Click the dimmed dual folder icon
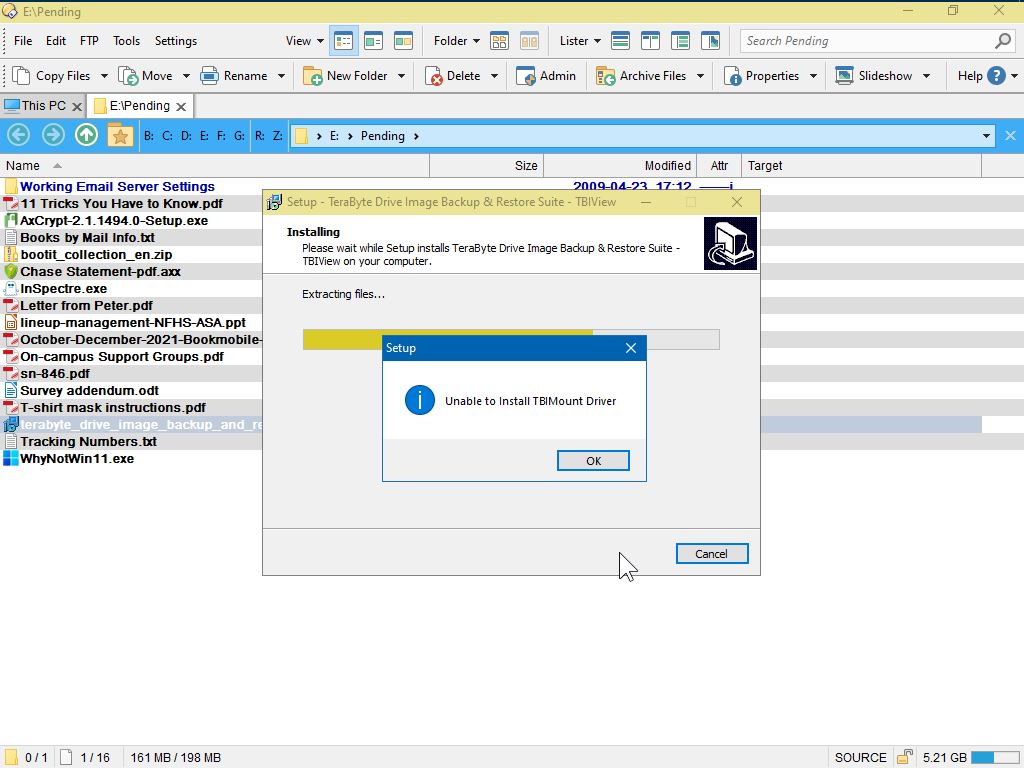 (529, 41)
